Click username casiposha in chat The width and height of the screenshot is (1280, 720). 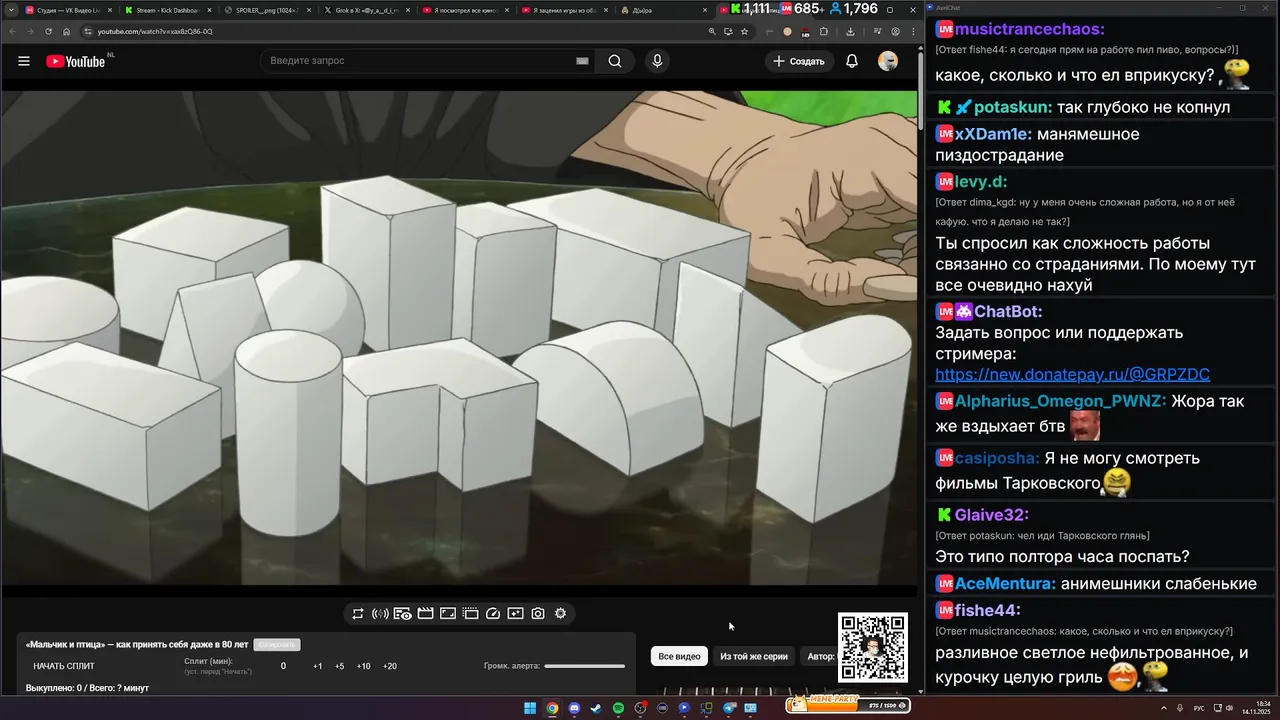pyautogui.click(x=996, y=458)
